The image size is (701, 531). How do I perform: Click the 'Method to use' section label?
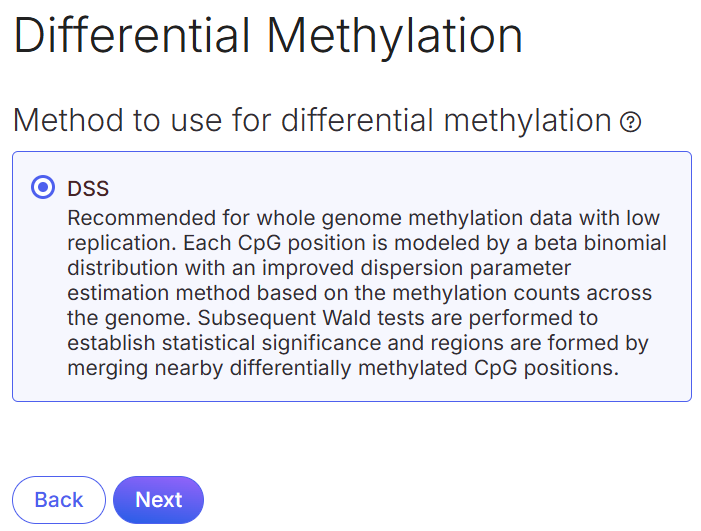[x=312, y=120]
